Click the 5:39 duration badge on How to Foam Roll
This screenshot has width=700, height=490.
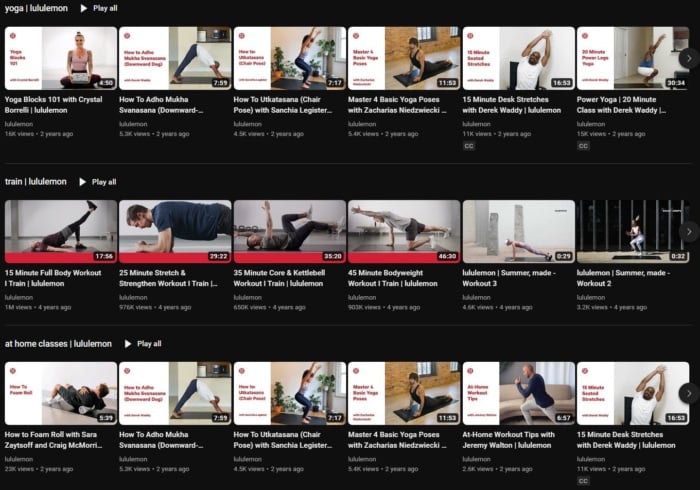point(106,418)
